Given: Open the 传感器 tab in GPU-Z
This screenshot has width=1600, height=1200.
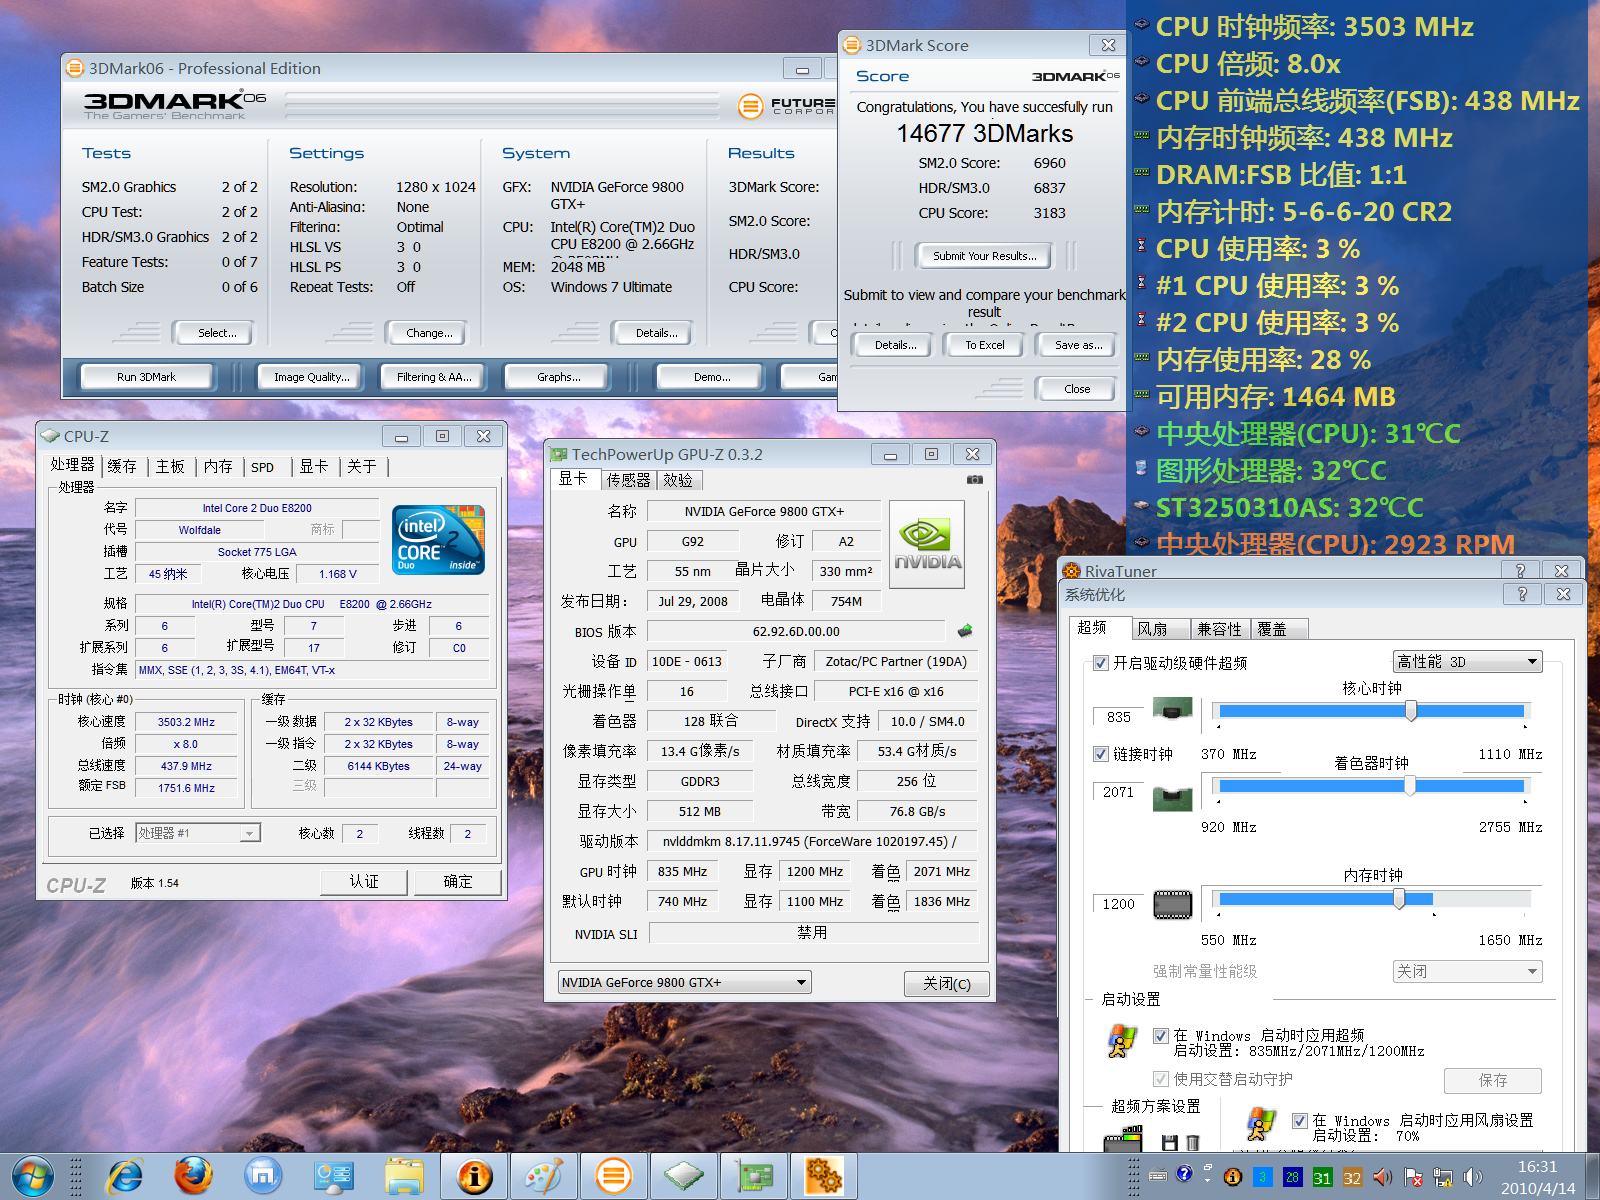Looking at the screenshot, I should click(x=628, y=480).
